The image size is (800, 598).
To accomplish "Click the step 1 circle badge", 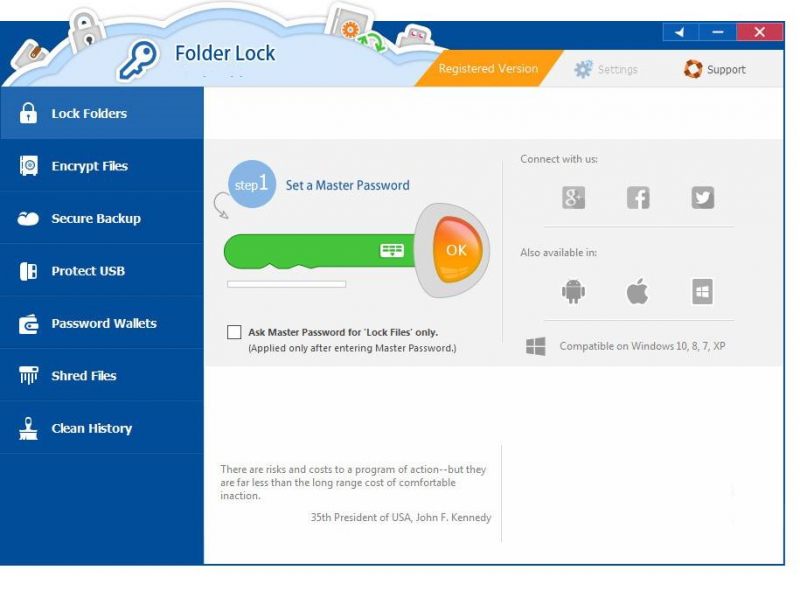I will 252,184.
